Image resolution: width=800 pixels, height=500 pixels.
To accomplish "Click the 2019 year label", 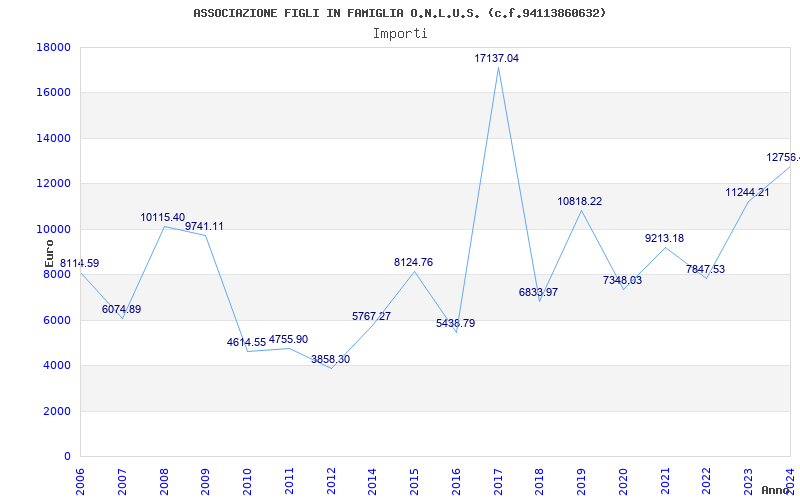I will click(x=582, y=481).
